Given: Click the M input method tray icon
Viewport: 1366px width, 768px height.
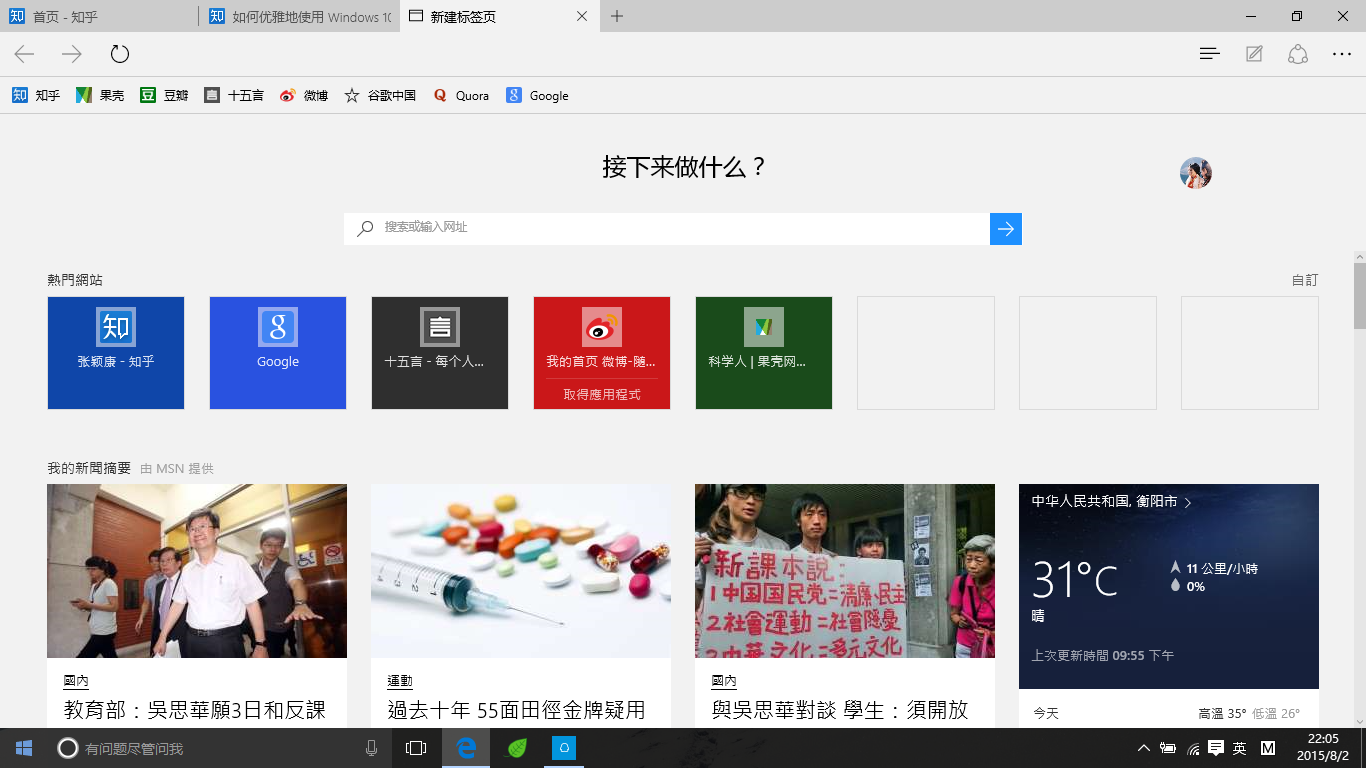Looking at the screenshot, I should tap(1268, 748).
